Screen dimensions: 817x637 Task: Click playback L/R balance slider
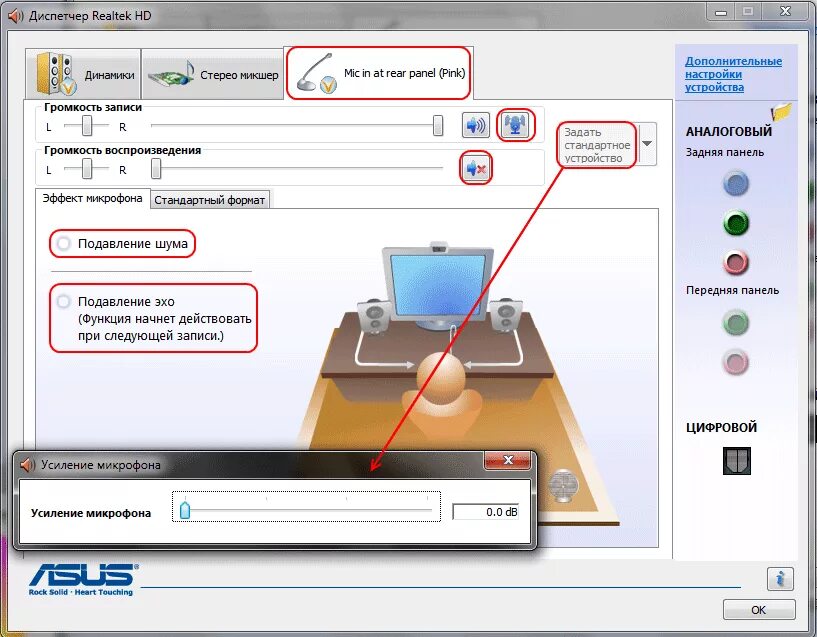[x=86, y=169]
